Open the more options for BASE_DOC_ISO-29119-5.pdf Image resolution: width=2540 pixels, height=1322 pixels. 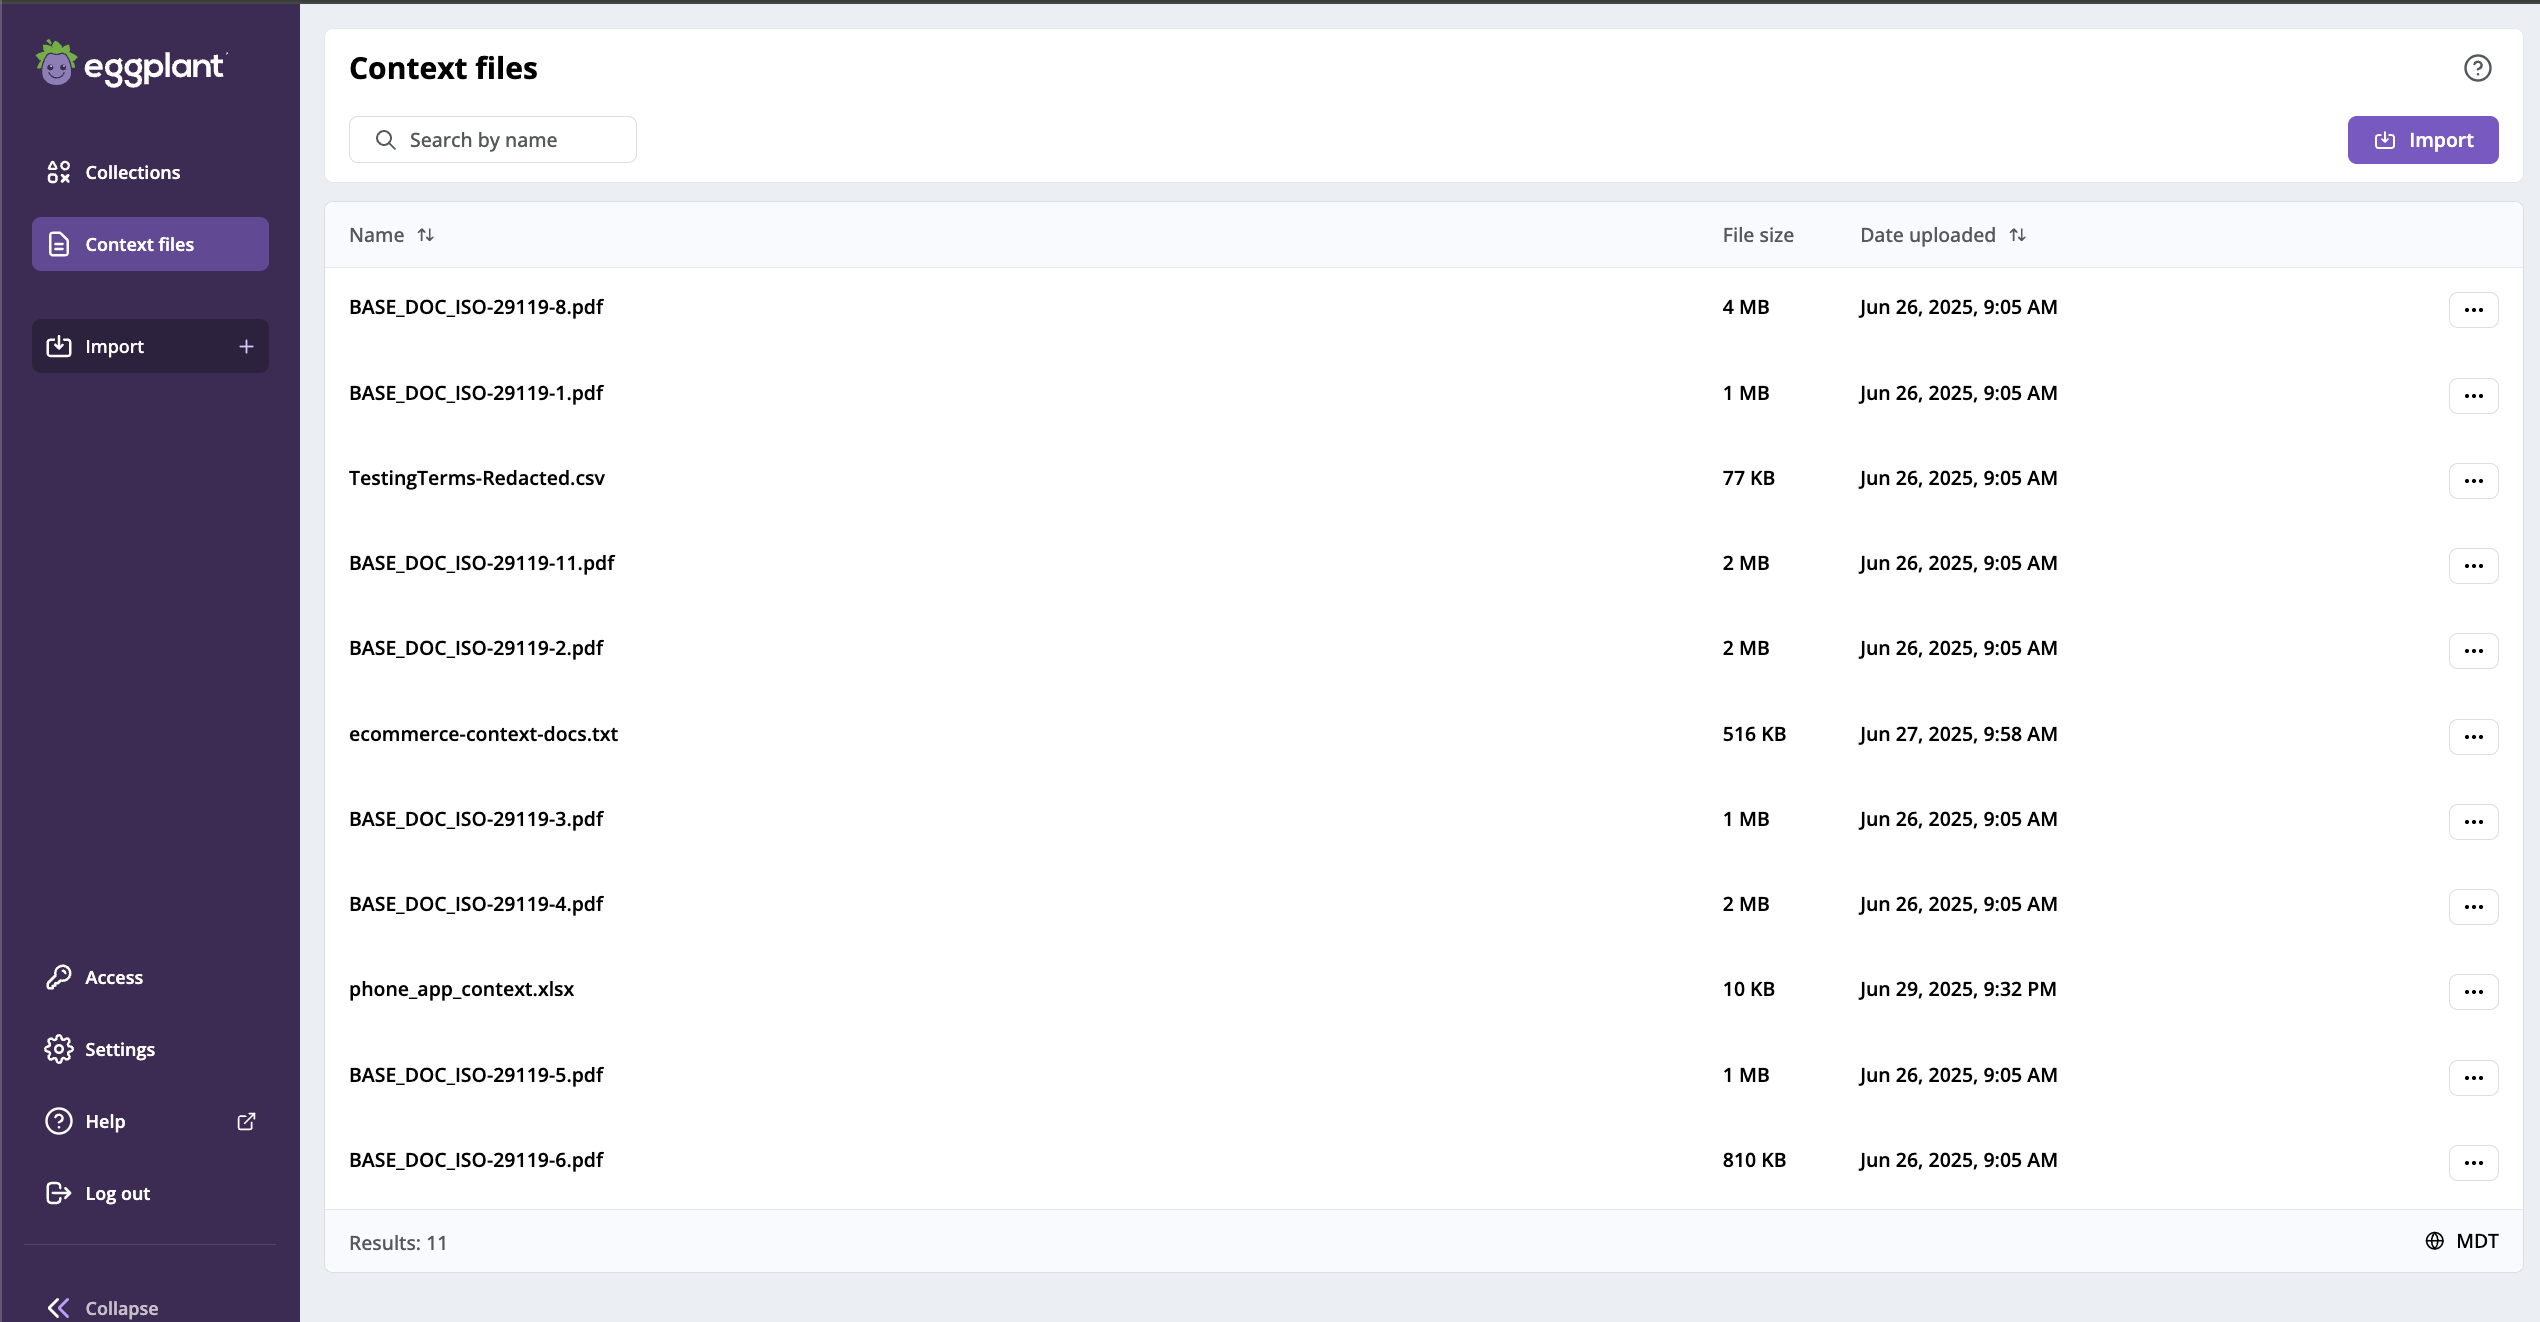pyautogui.click(x=2473, y=1078)
